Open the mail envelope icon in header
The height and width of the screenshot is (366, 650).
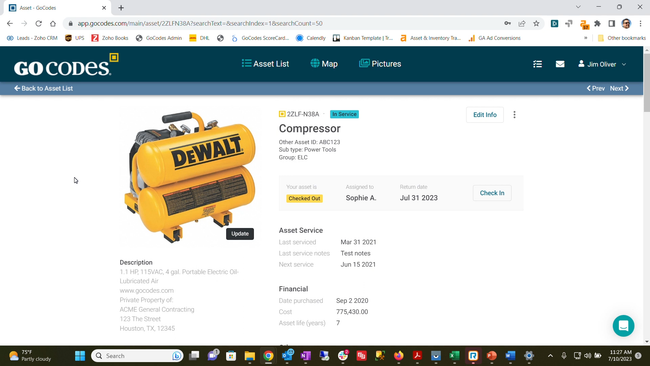(x=560, y=64)
